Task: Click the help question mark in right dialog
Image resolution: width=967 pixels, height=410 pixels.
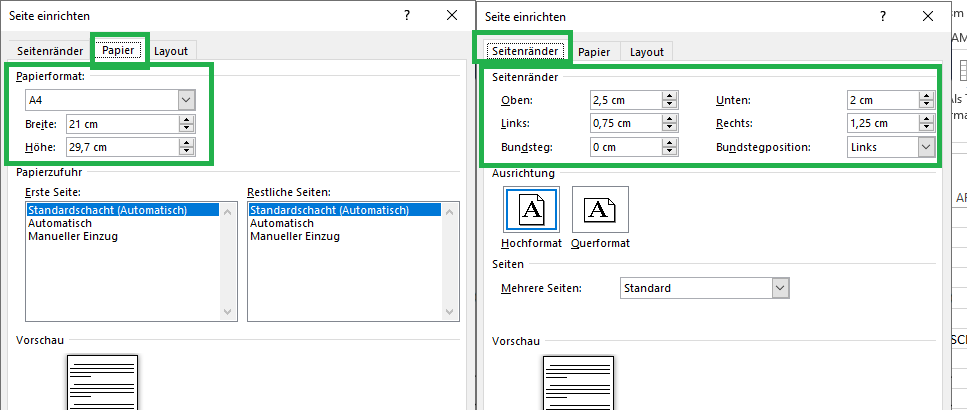Action: 882,16
